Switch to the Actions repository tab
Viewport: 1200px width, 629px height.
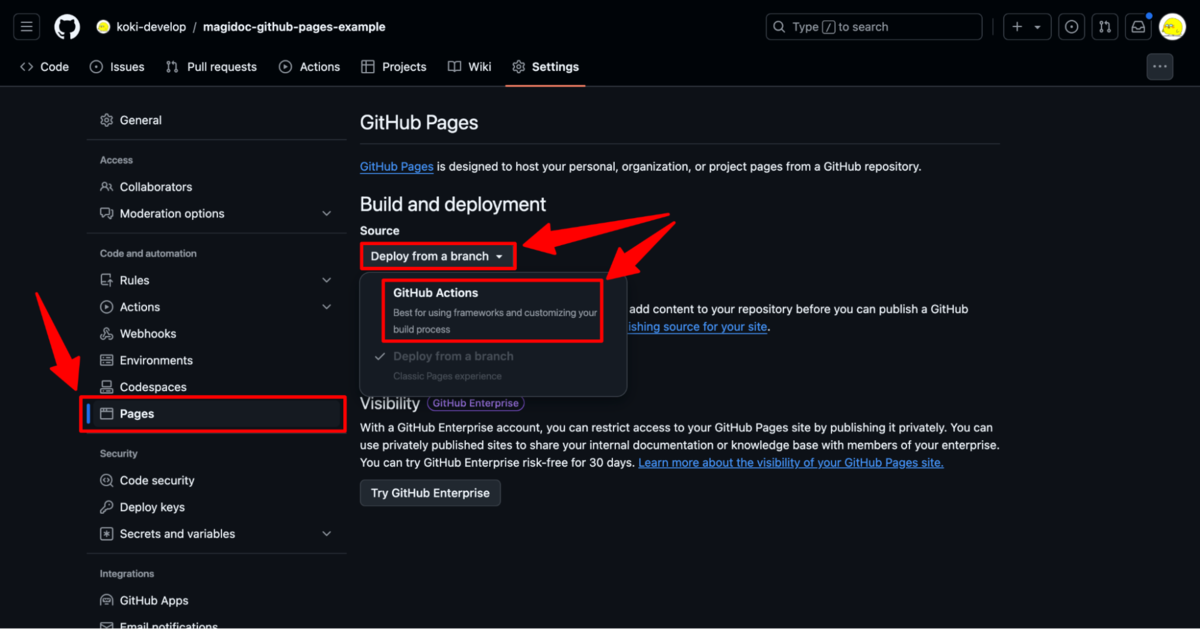tap(309, 67)
